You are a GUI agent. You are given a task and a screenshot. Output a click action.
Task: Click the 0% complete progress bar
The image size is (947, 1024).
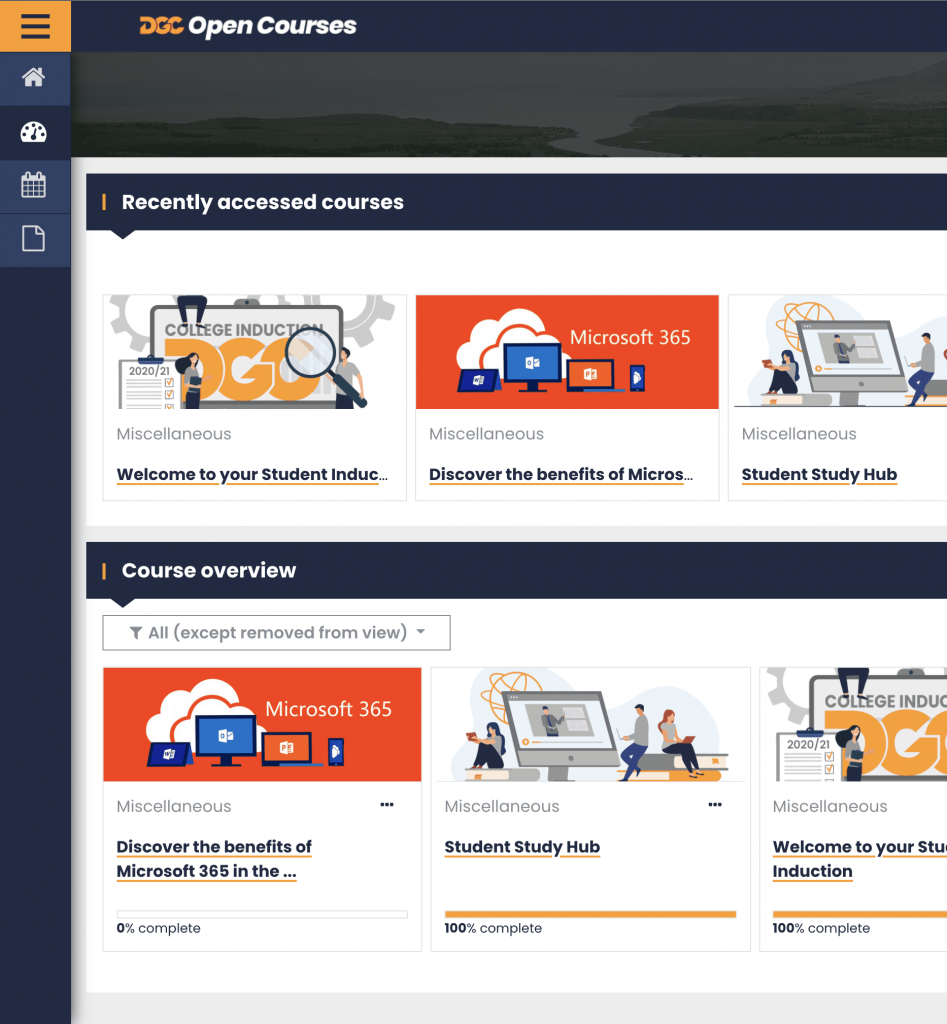(262, 914)
